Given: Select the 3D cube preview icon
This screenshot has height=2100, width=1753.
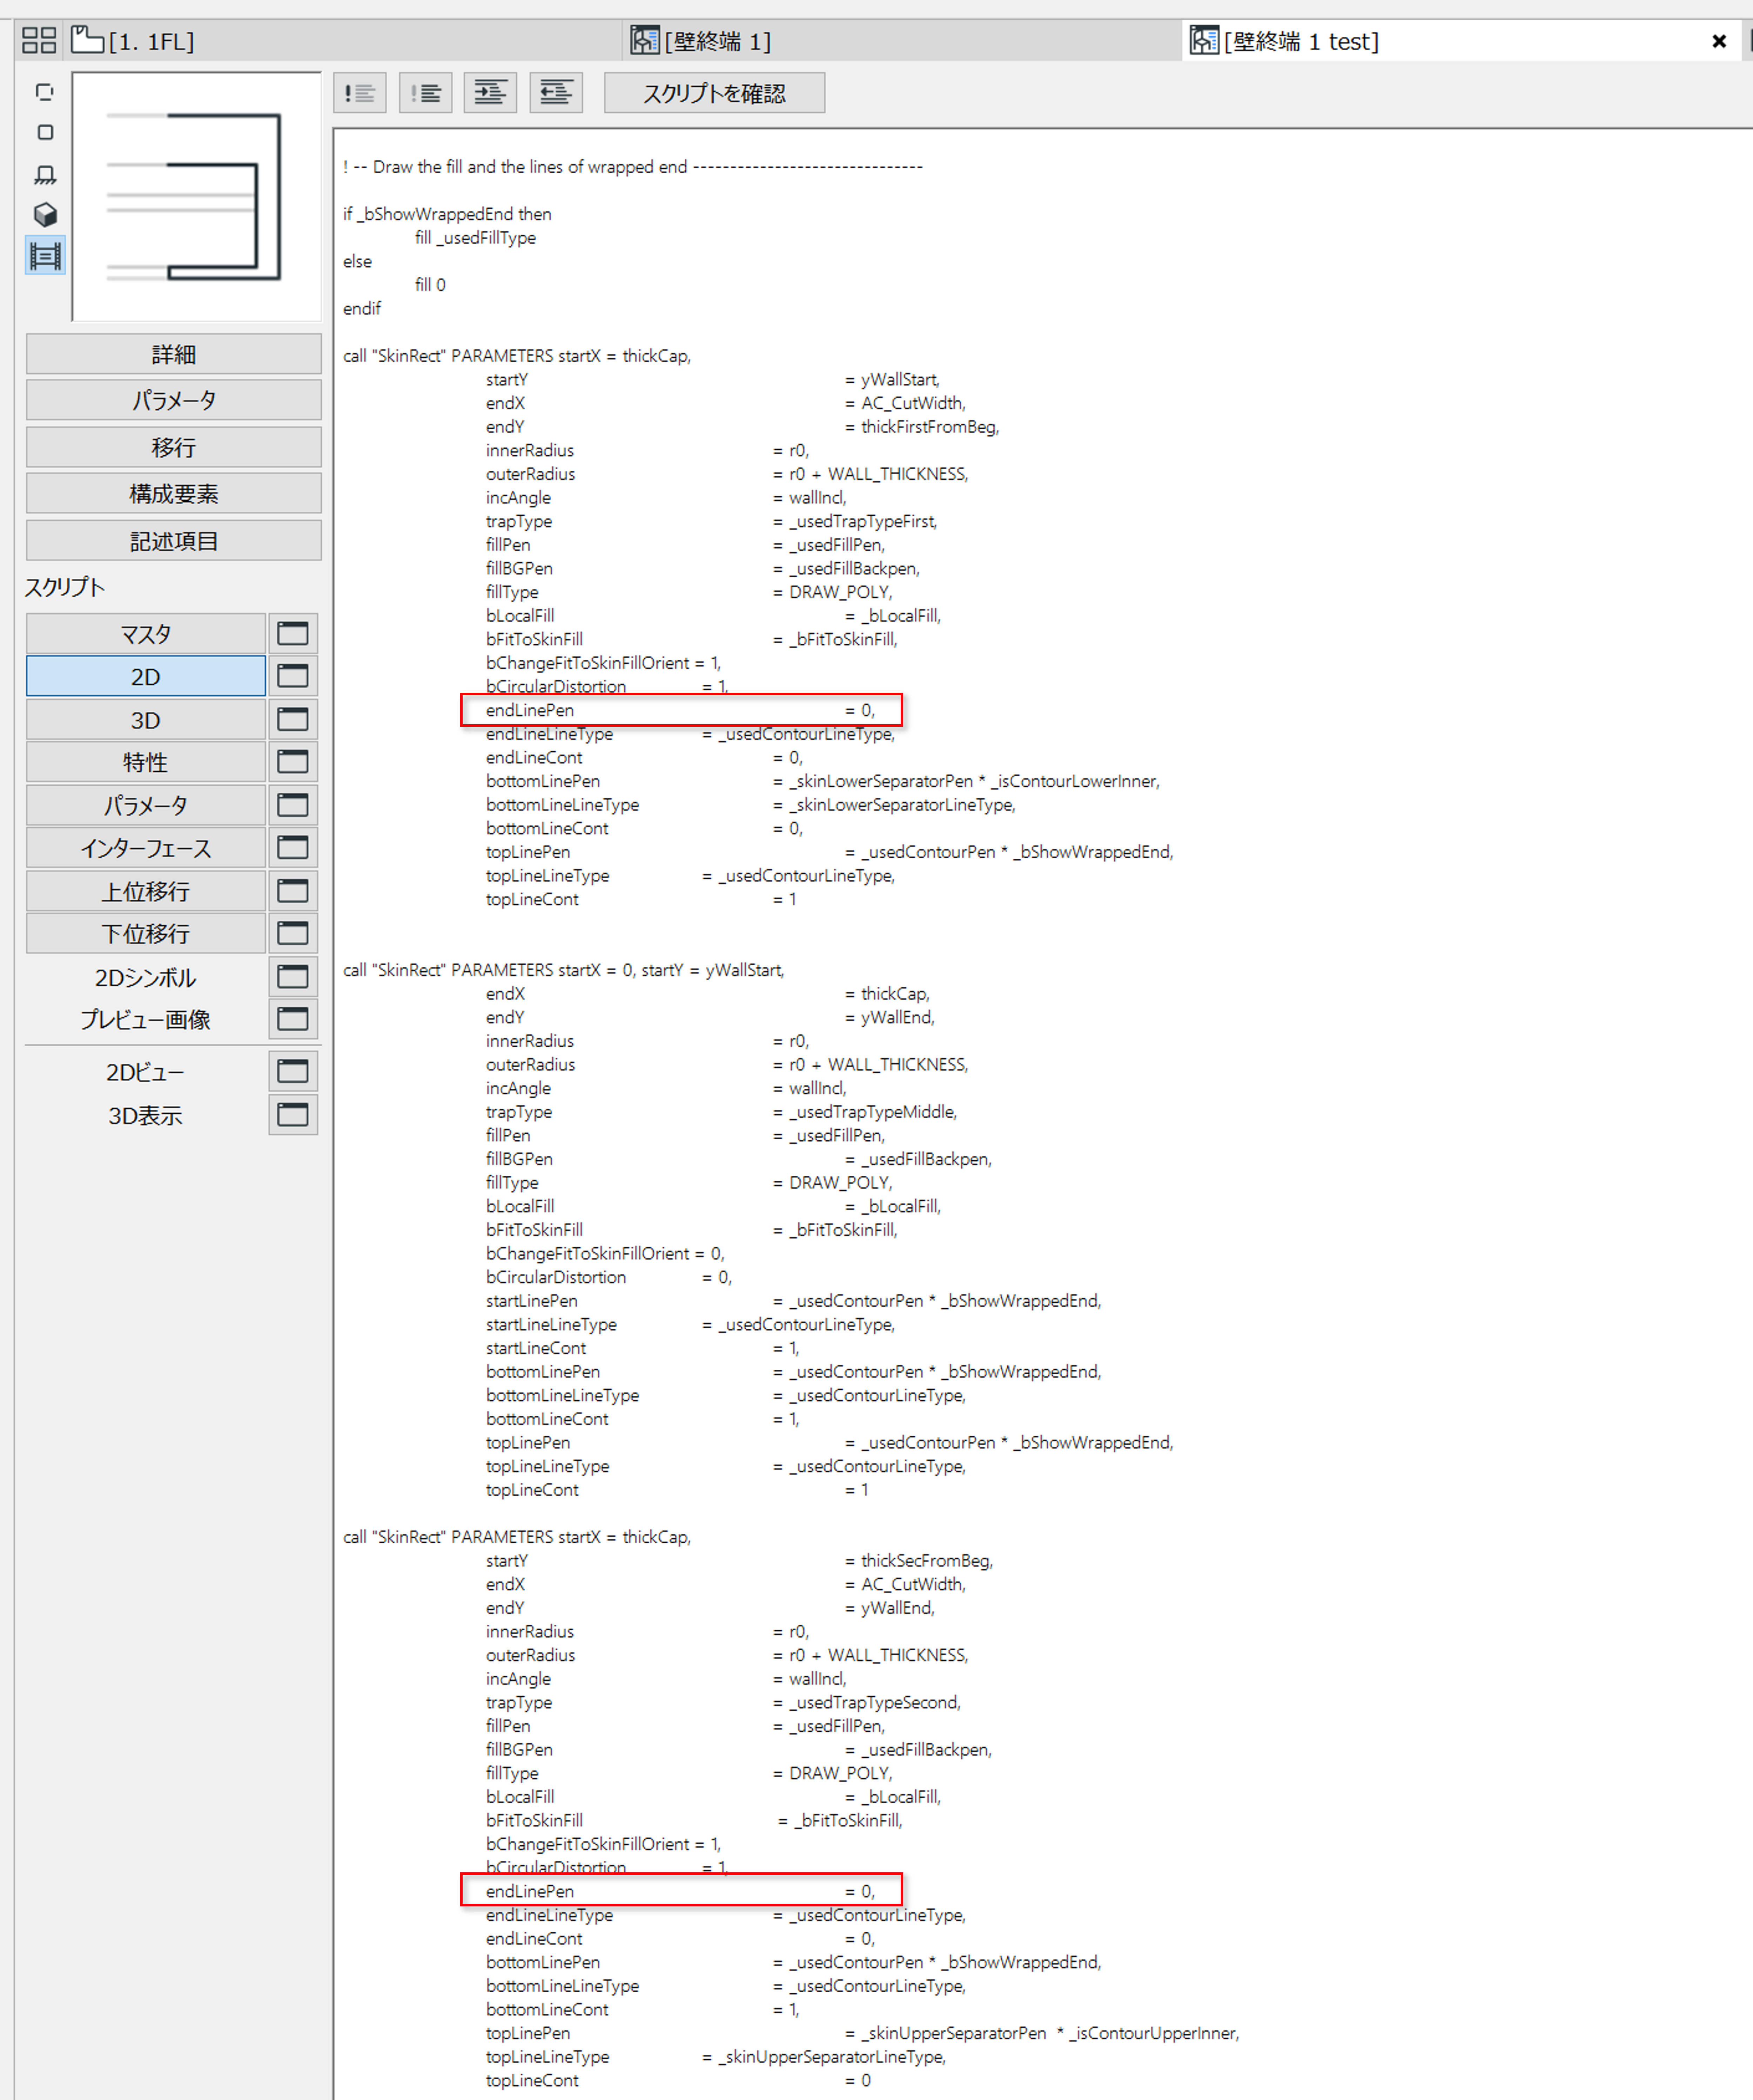Looking at the screenshot, I should (45, 215).
